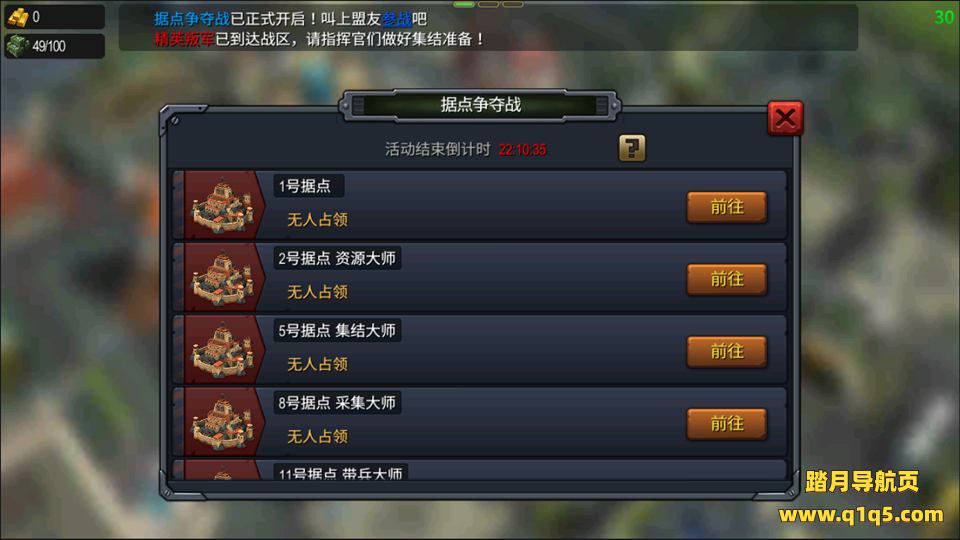Image resolution: width=960 pixels, height=540 pixels.
Task: Tap the gold bars currency icon
Action: (17, 17)
